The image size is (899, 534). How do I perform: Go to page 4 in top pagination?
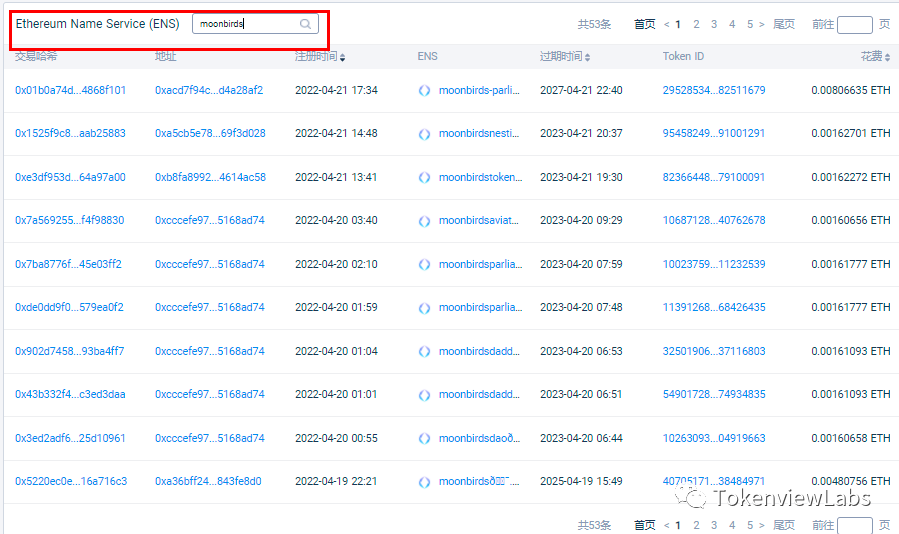coord(732,24)
